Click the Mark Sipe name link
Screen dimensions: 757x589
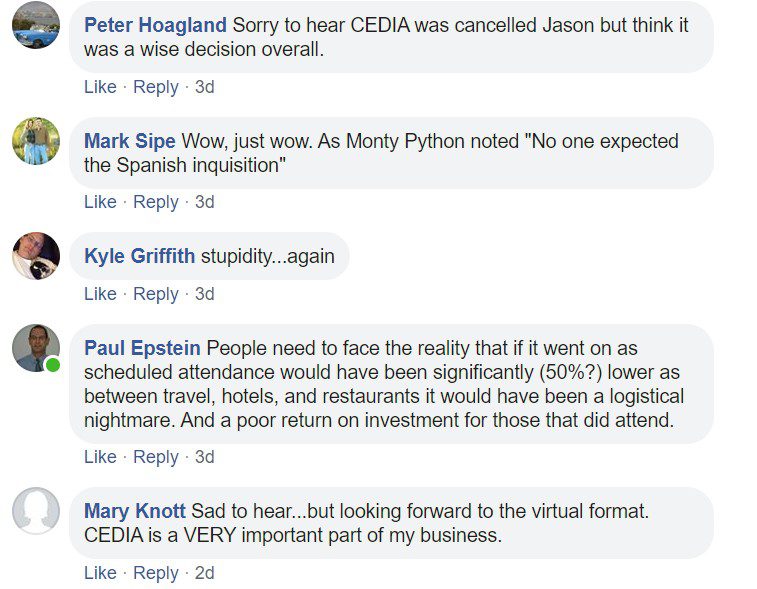click(129, 141)
